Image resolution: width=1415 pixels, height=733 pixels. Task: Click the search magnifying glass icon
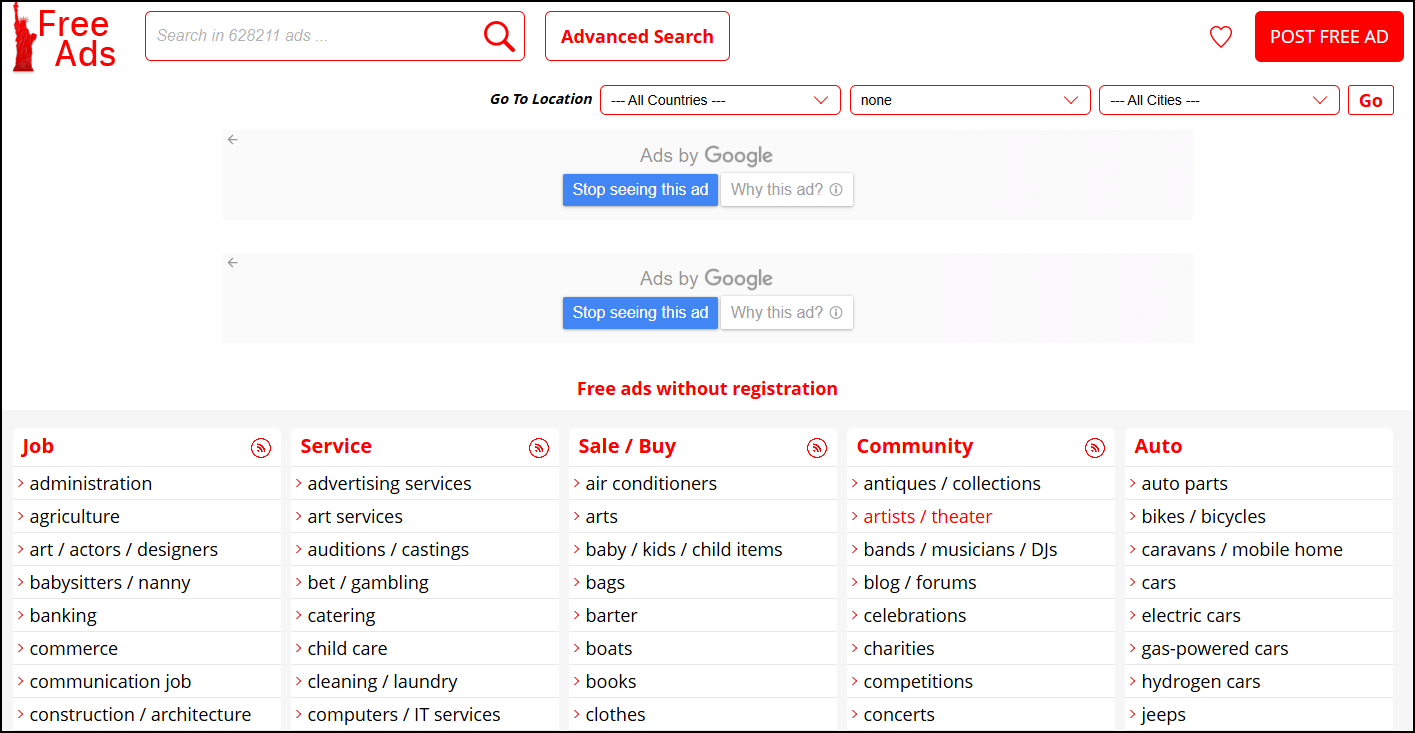(498, 35)
